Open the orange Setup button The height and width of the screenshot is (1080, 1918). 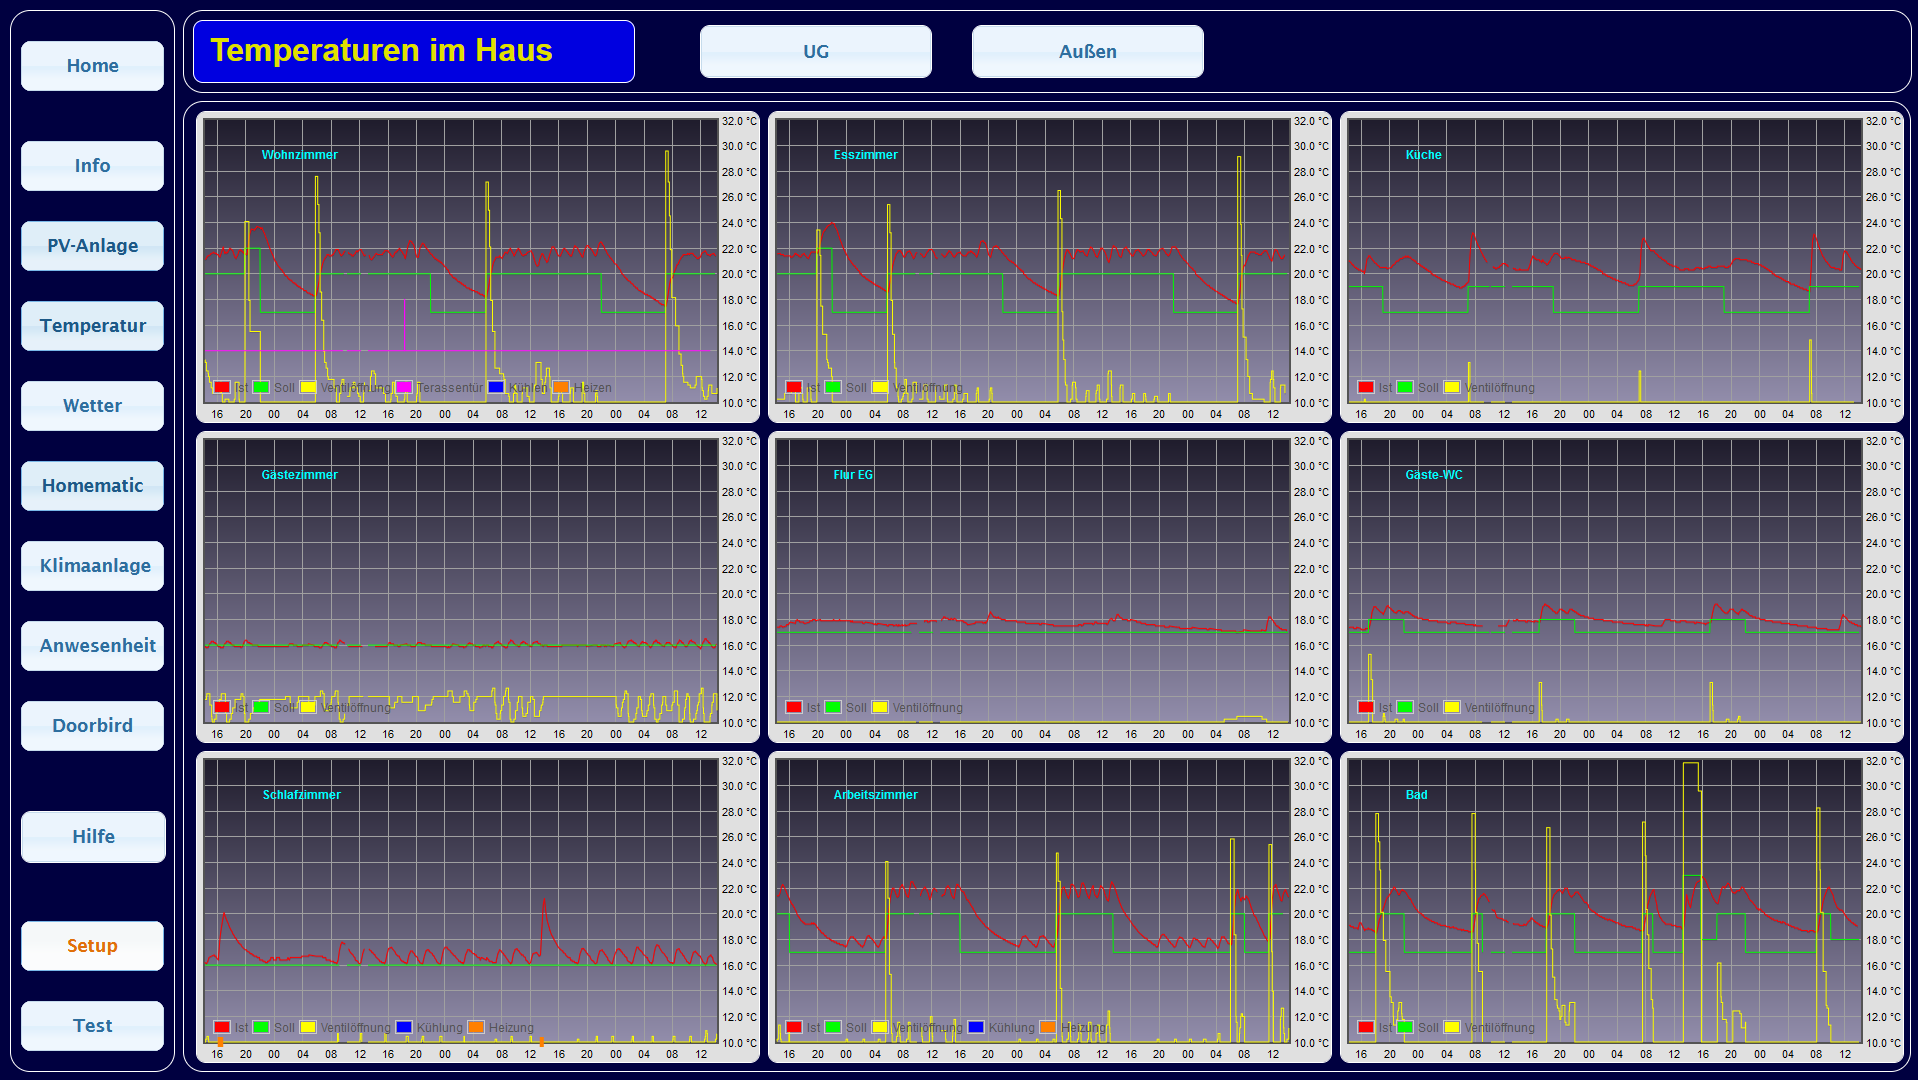(92, 946)
